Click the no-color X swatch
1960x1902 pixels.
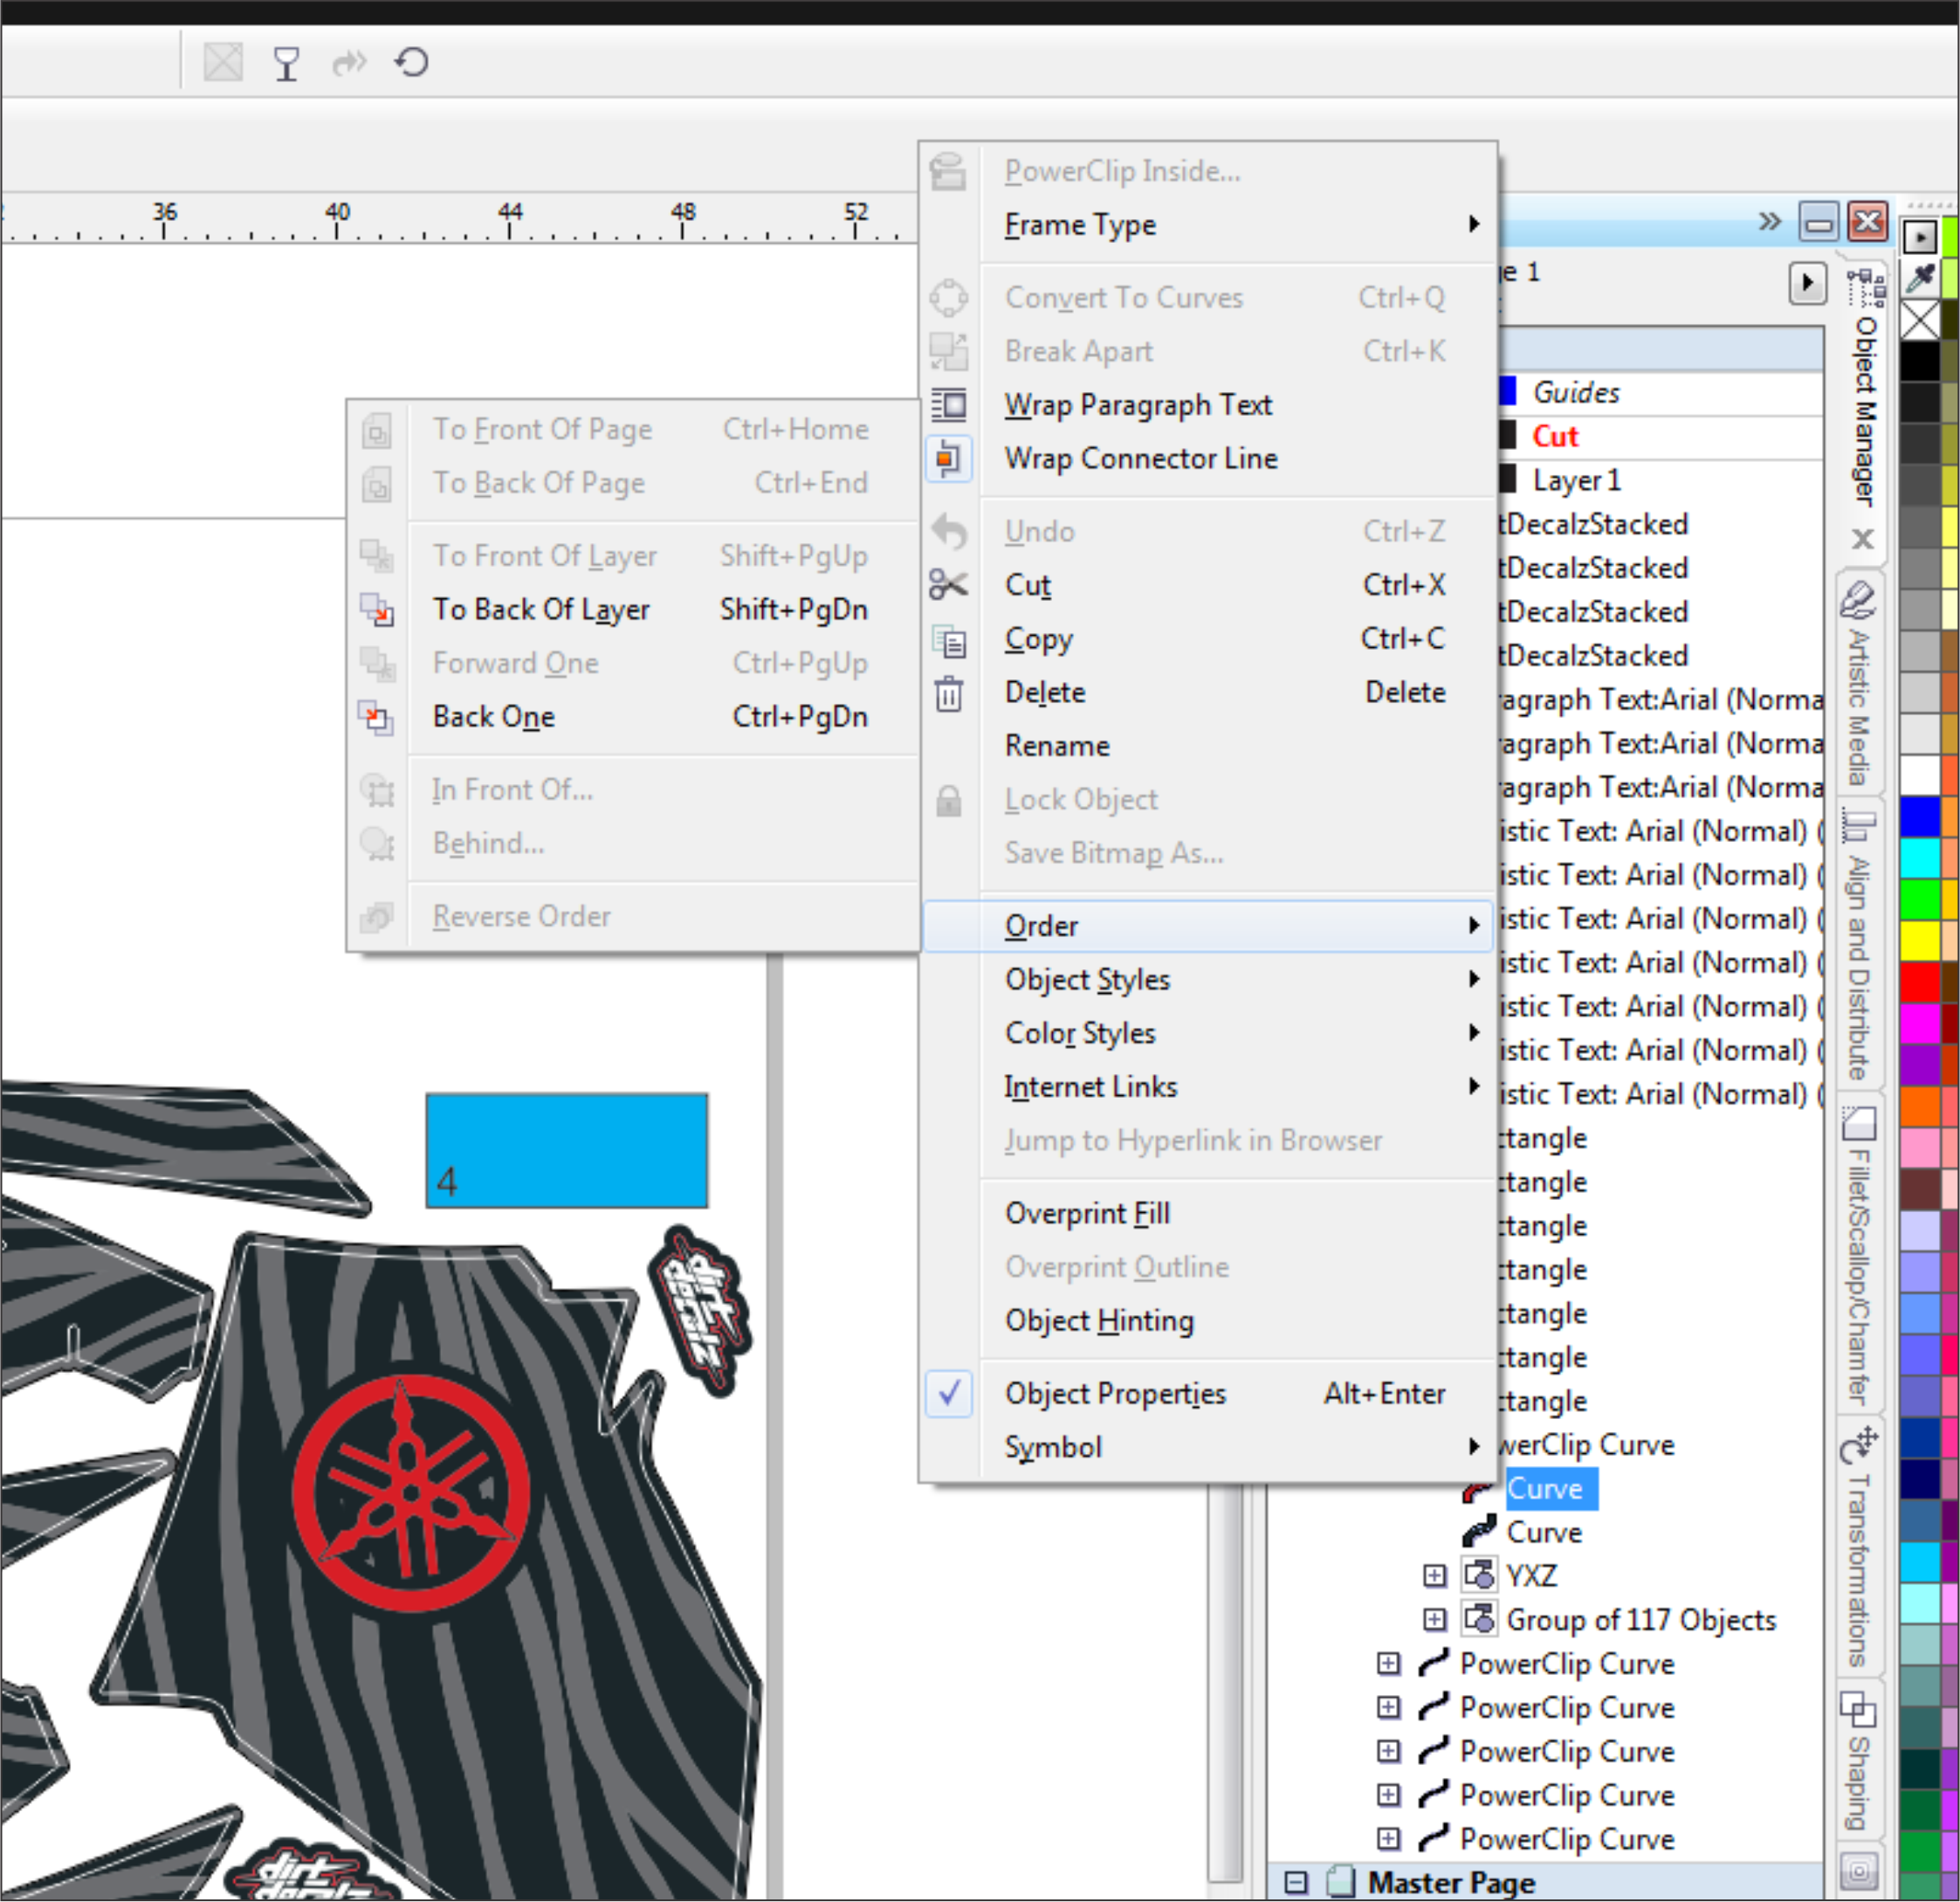(x=1920, y=321)
